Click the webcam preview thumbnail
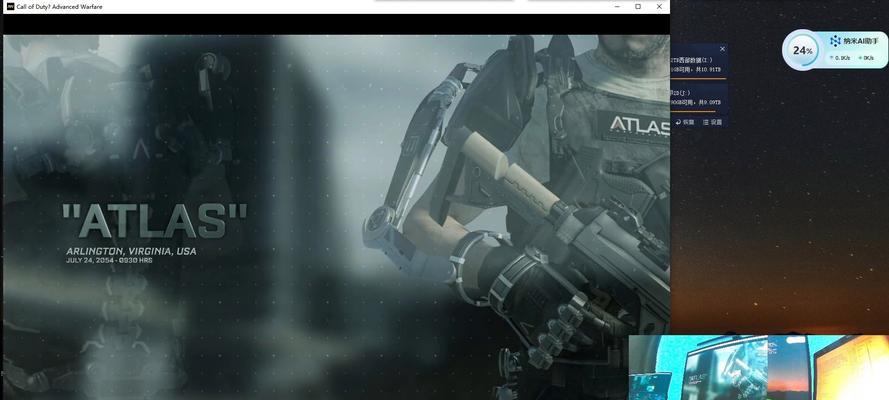The width and height of the screenshot is (889, 400). 759,367
